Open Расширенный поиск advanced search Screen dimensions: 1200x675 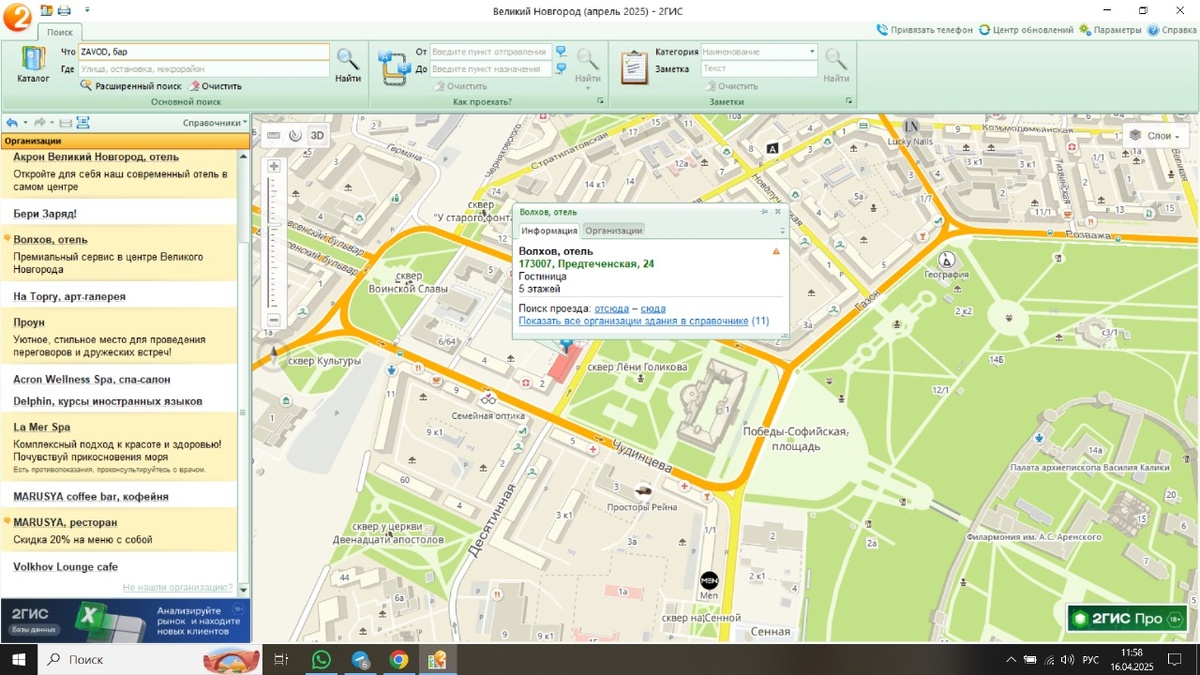pos(132,86)
